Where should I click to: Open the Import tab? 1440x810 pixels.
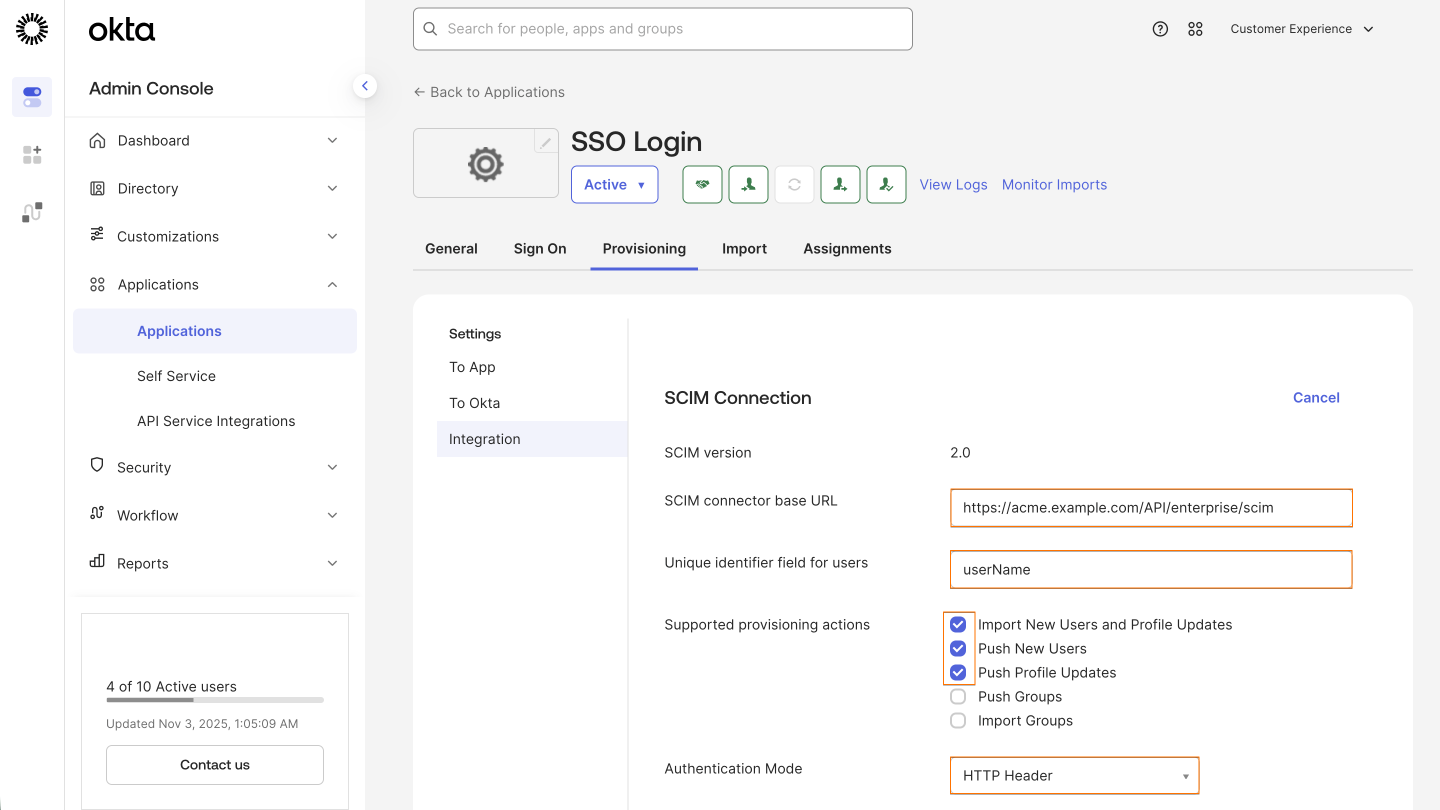(x=744, y=248)
